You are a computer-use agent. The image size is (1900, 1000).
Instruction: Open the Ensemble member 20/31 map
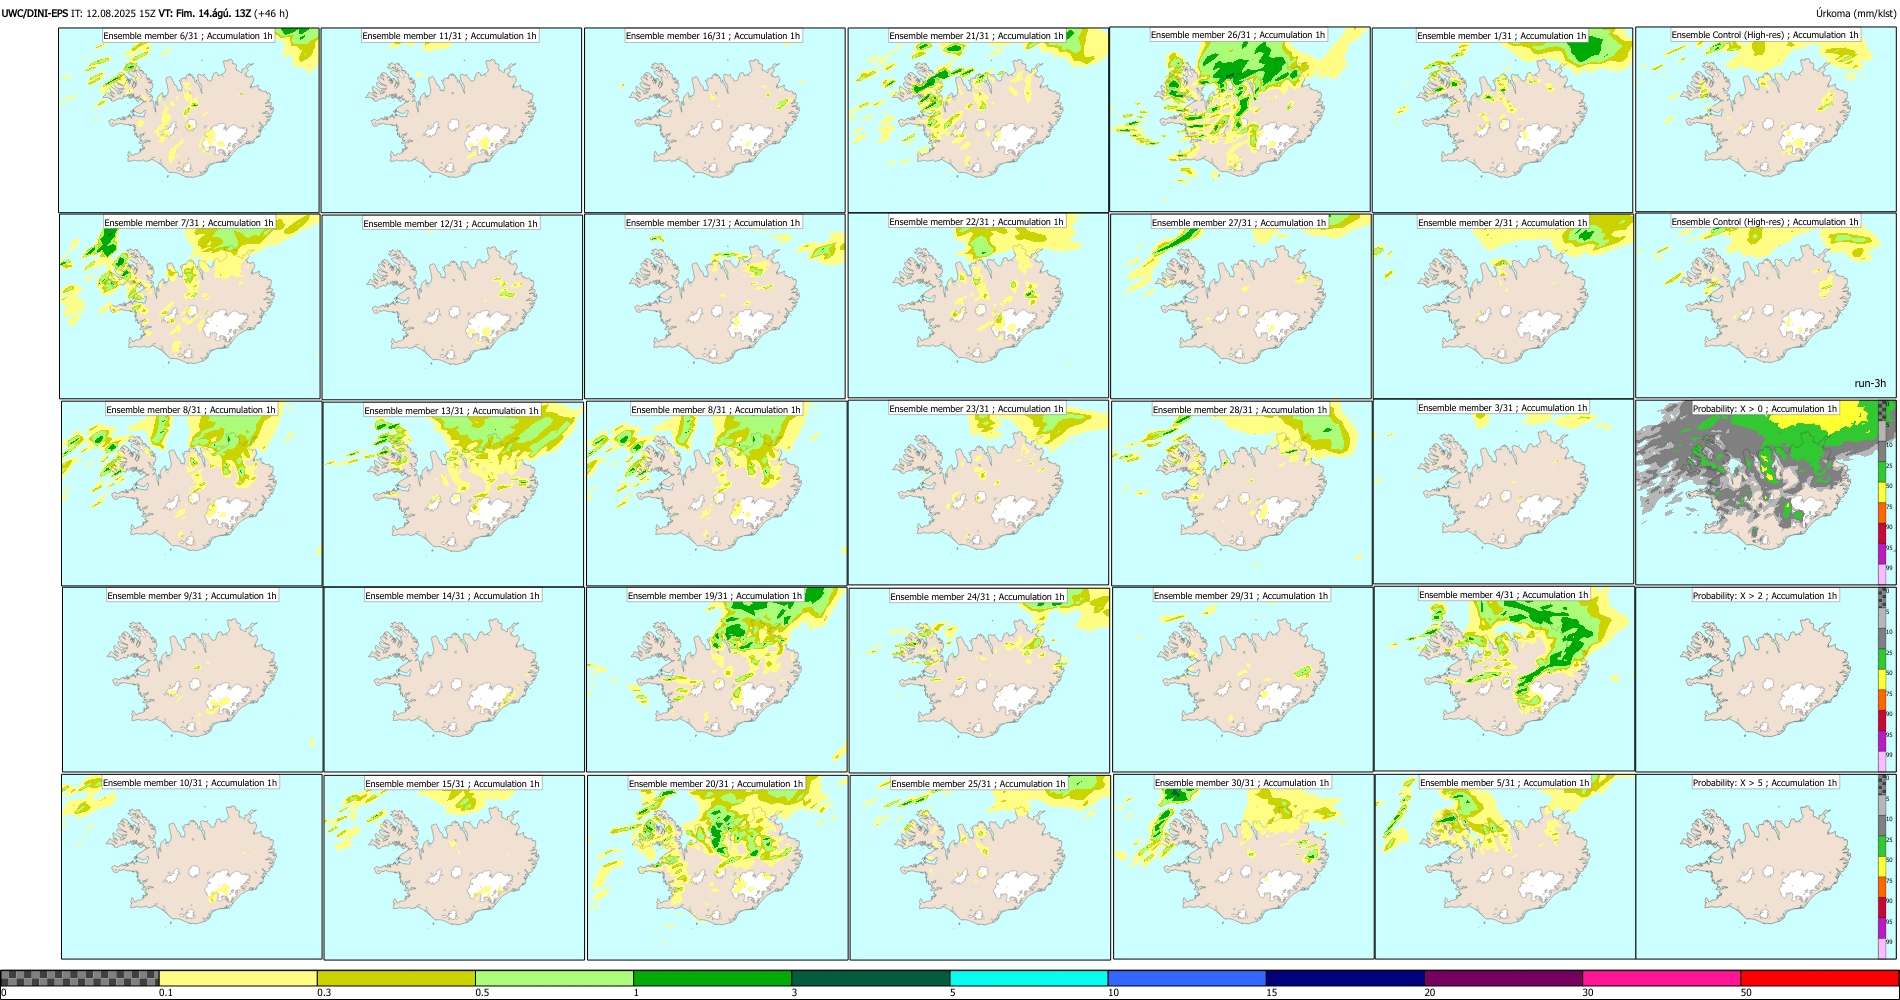718,867
